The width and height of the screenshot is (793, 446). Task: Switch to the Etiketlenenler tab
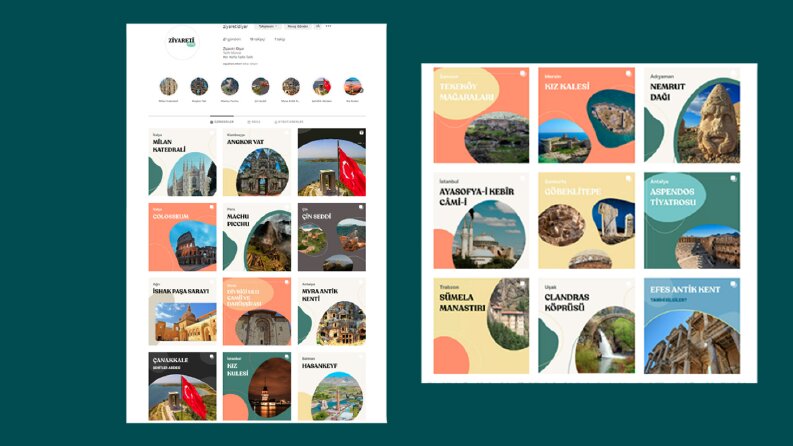point(289,122)
